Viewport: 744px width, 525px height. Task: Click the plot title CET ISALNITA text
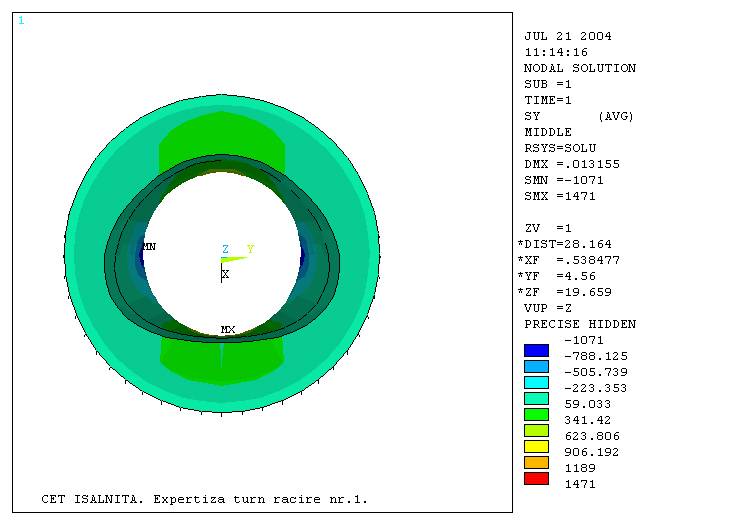click(204, 497)
